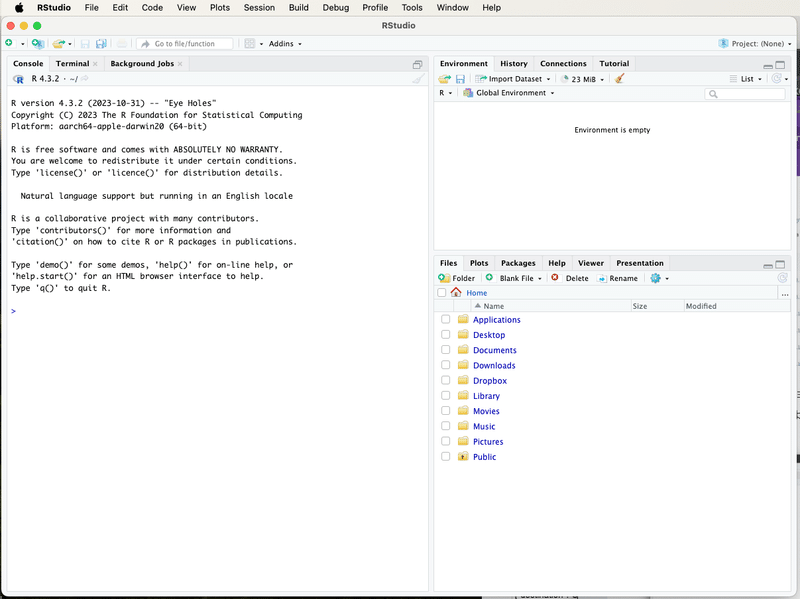Refresh the file listing

coord(782,278)
